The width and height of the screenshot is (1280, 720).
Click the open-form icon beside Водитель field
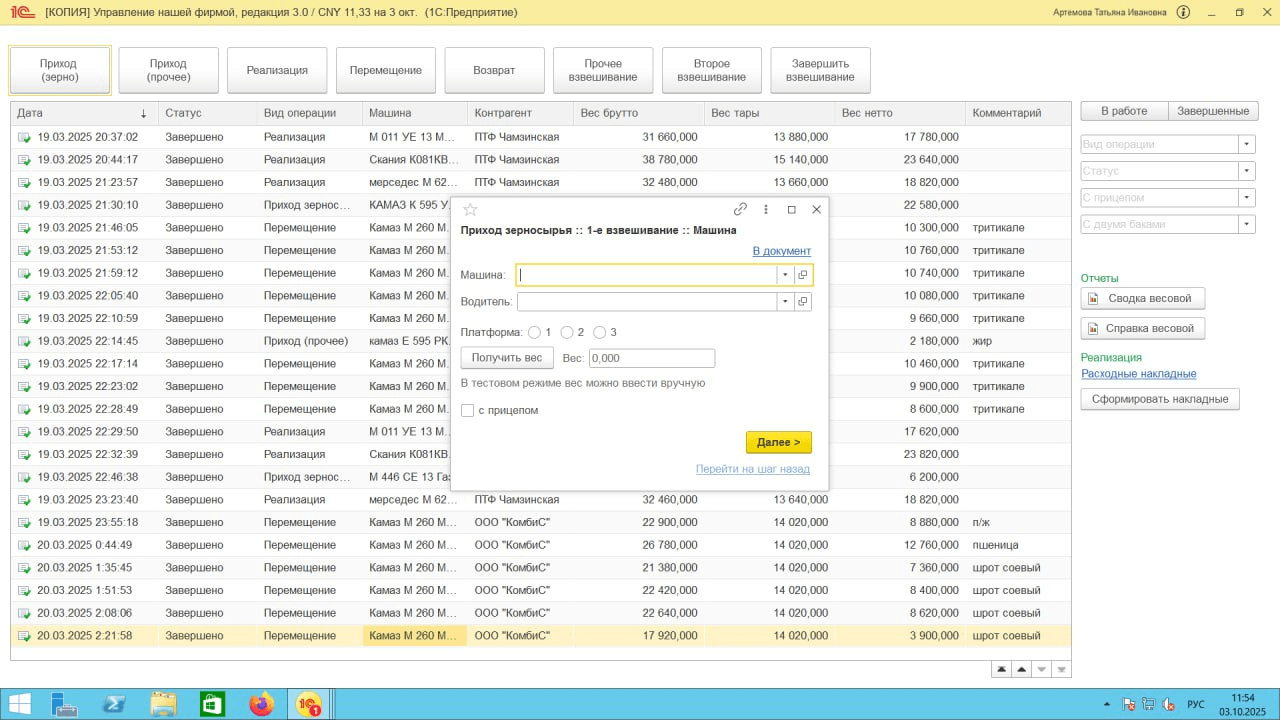(x=803, y=302)
